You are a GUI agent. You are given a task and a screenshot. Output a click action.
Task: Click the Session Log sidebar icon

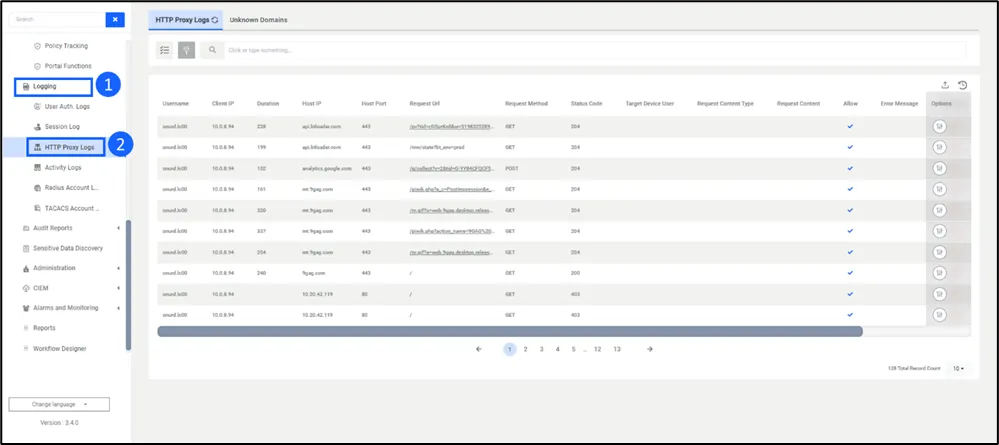click(38, 127)
